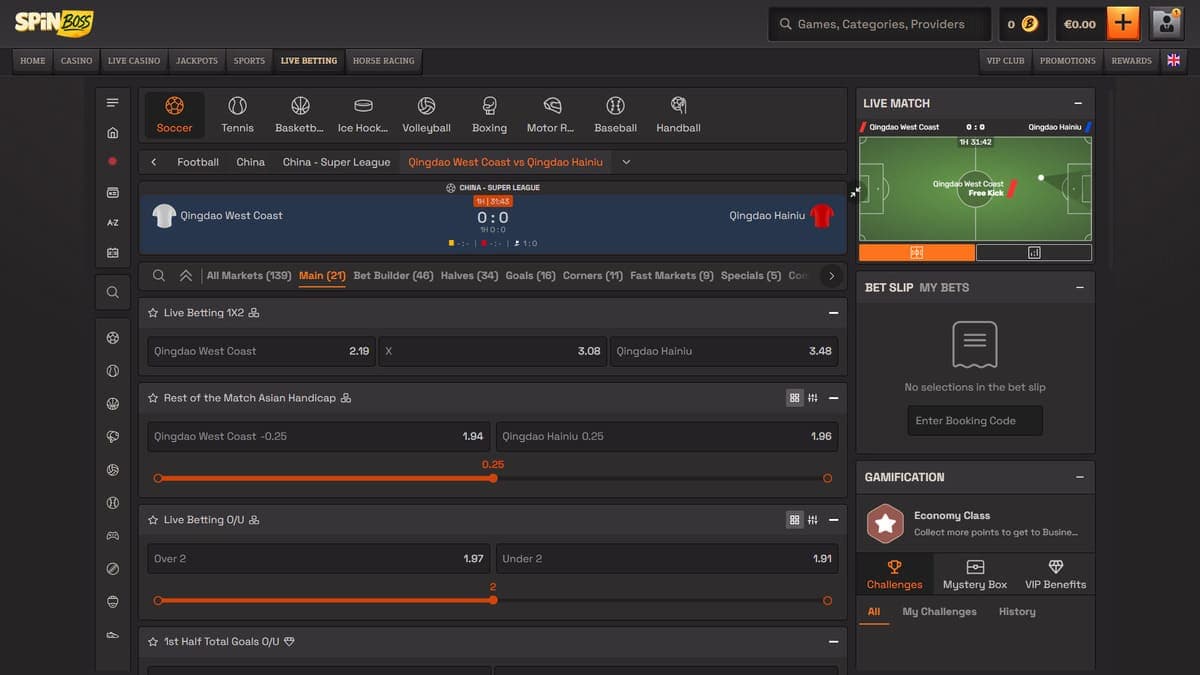Go back with breadcrumb left chevron
Screen dimensions: 1200x675
pyautogui.click(x=154, y=162)
